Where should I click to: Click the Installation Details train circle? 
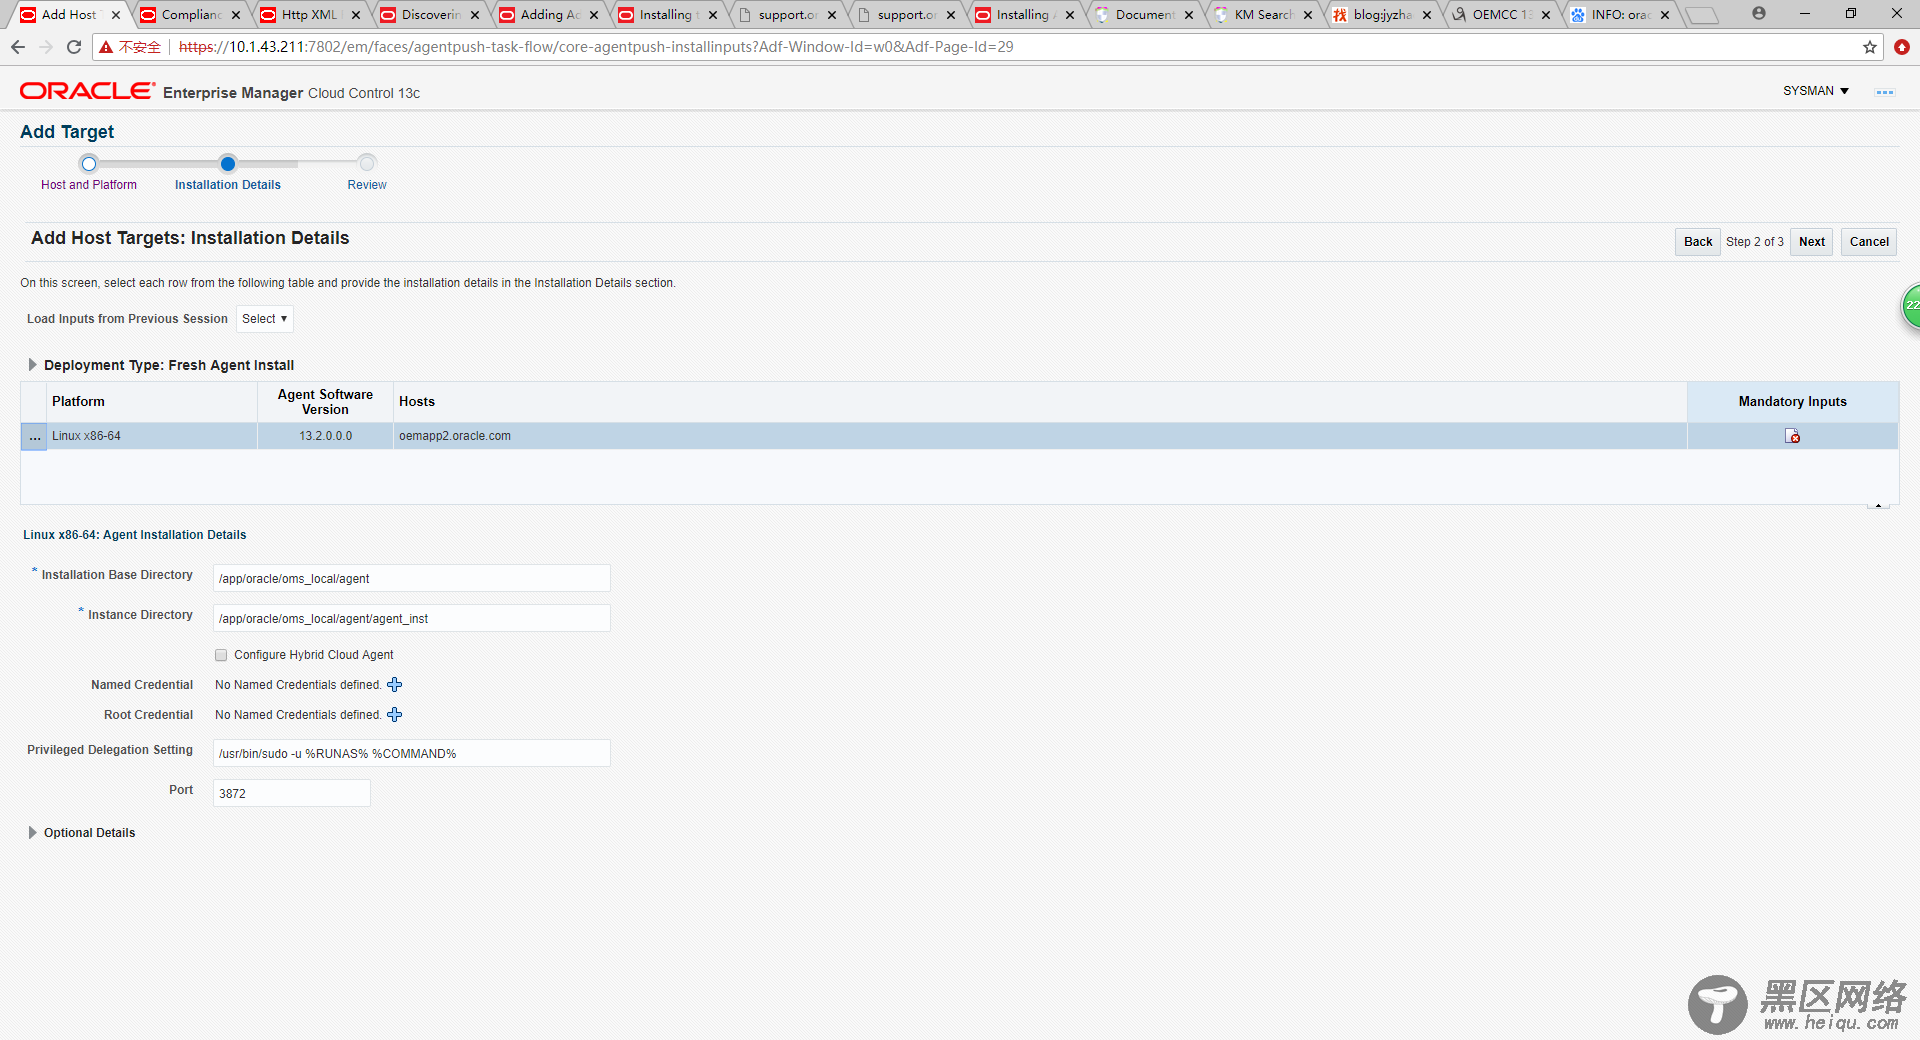228,163
